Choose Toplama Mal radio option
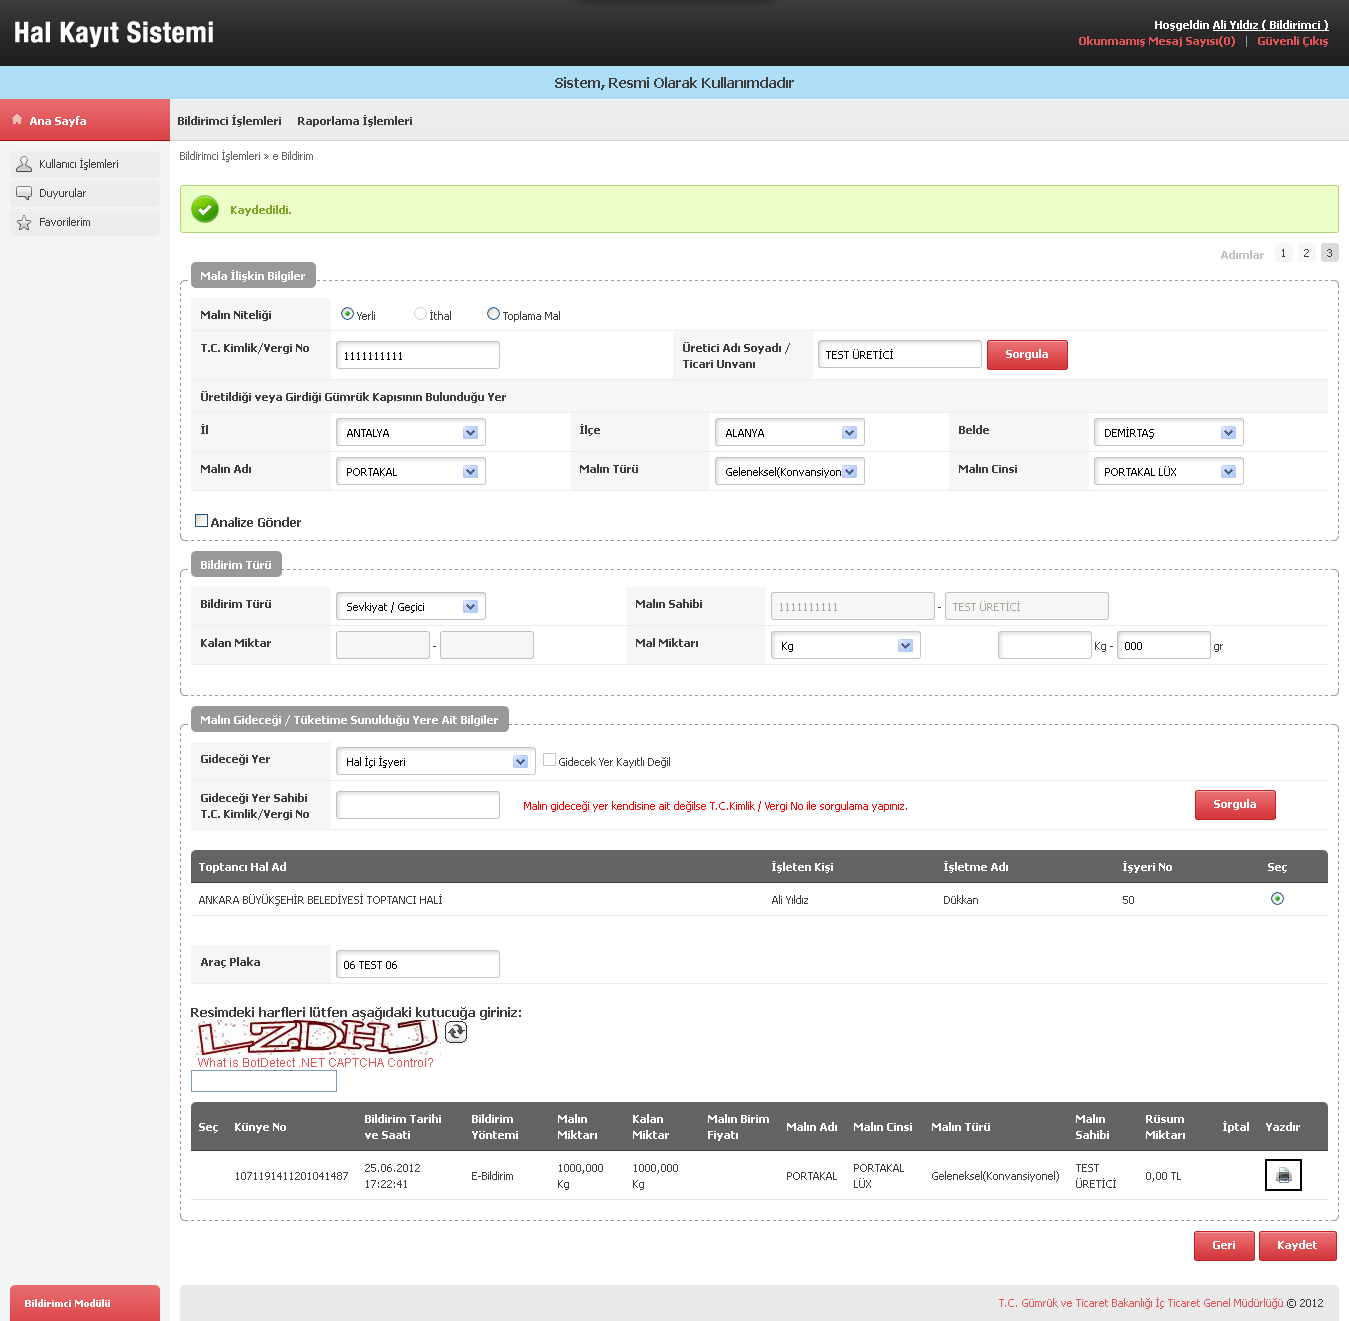The width and height of the screenshot is (1349, 1321). tap(493, 314)
